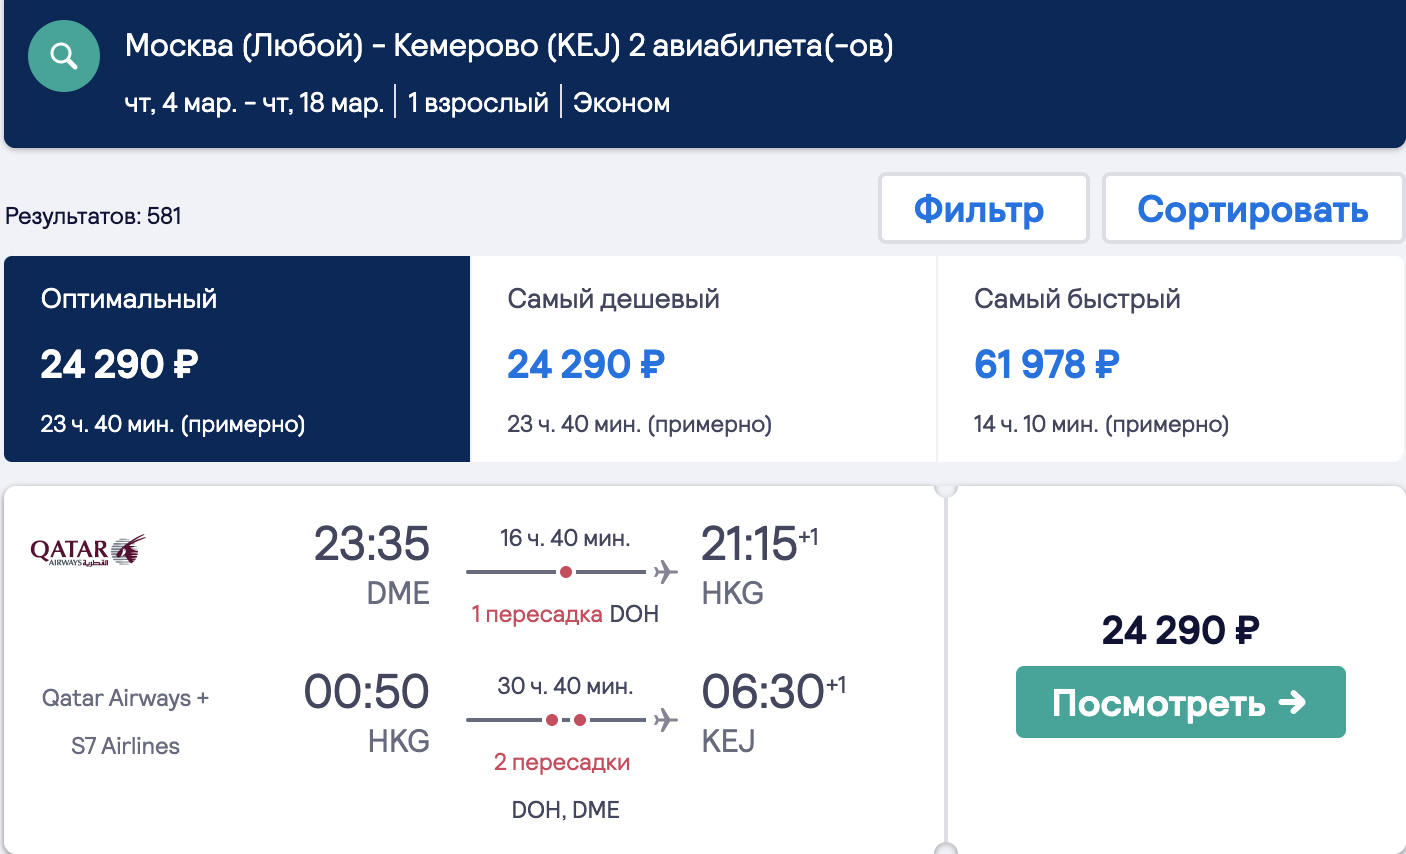The image size is (1406, 854).
Task: Click 1 пересадка DOH link
Action: click(565, 614)
